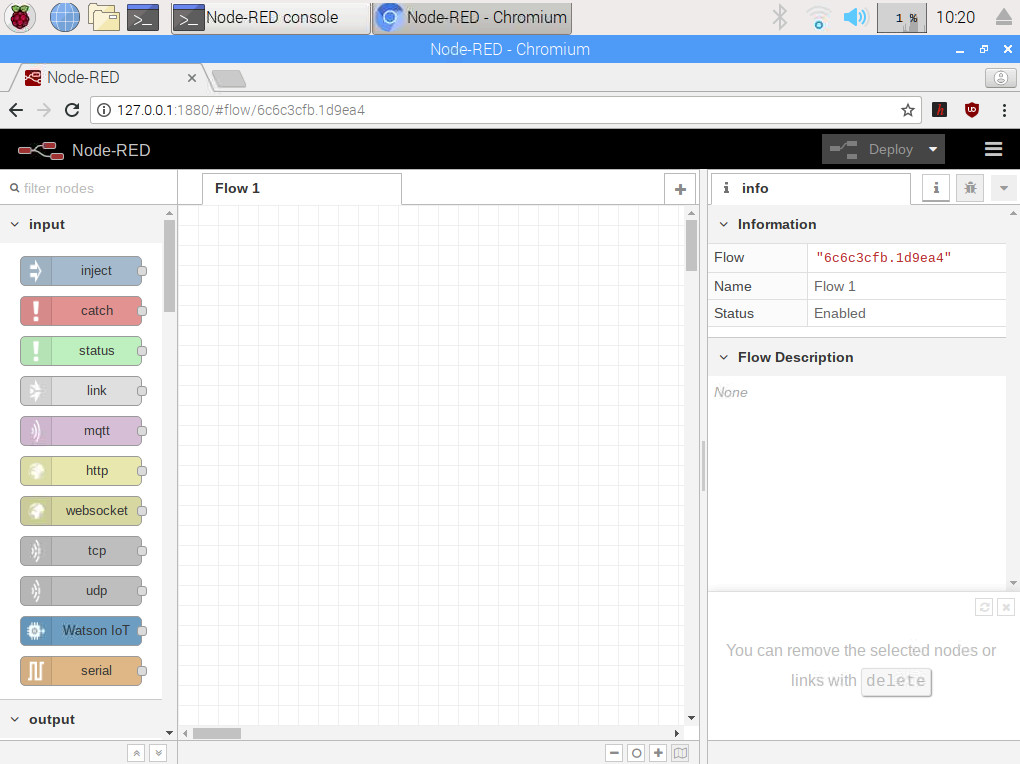Select the tcp input node
The image size is (1020, 764).
click(81, 551)
